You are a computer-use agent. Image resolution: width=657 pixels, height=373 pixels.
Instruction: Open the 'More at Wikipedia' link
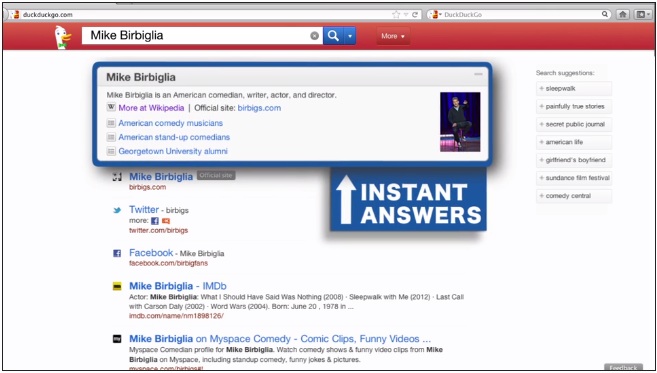(x=151, y=108)
